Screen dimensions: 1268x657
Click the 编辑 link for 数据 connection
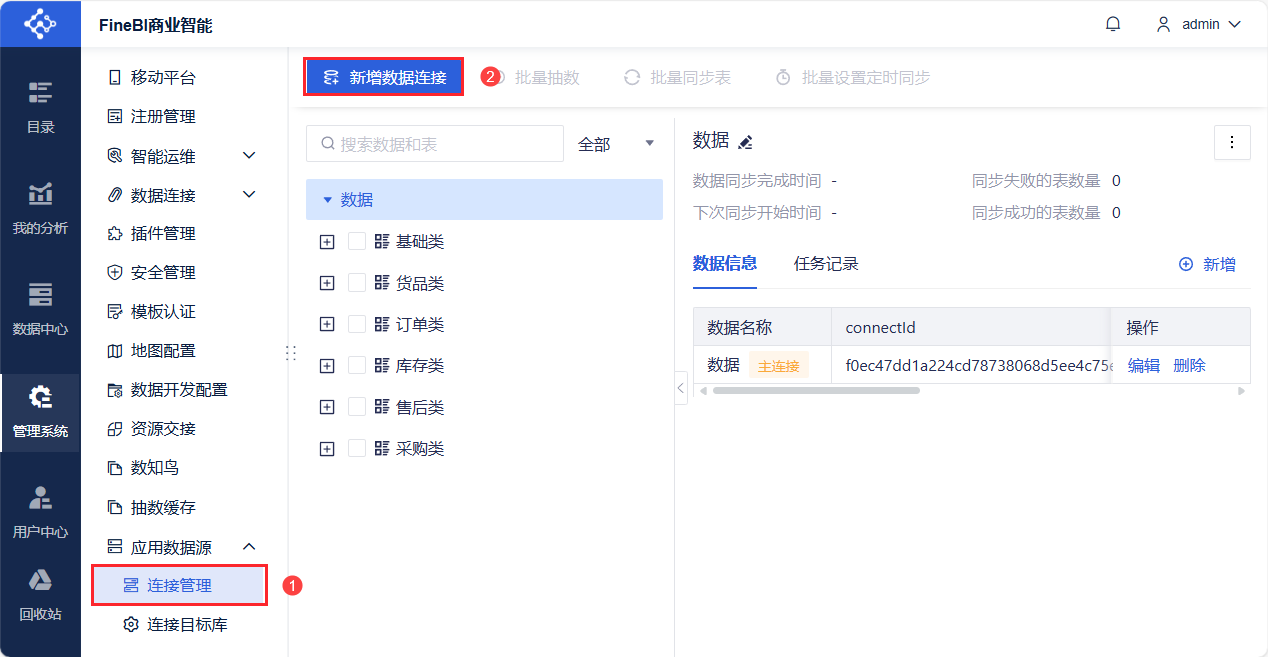point(1144,365)
